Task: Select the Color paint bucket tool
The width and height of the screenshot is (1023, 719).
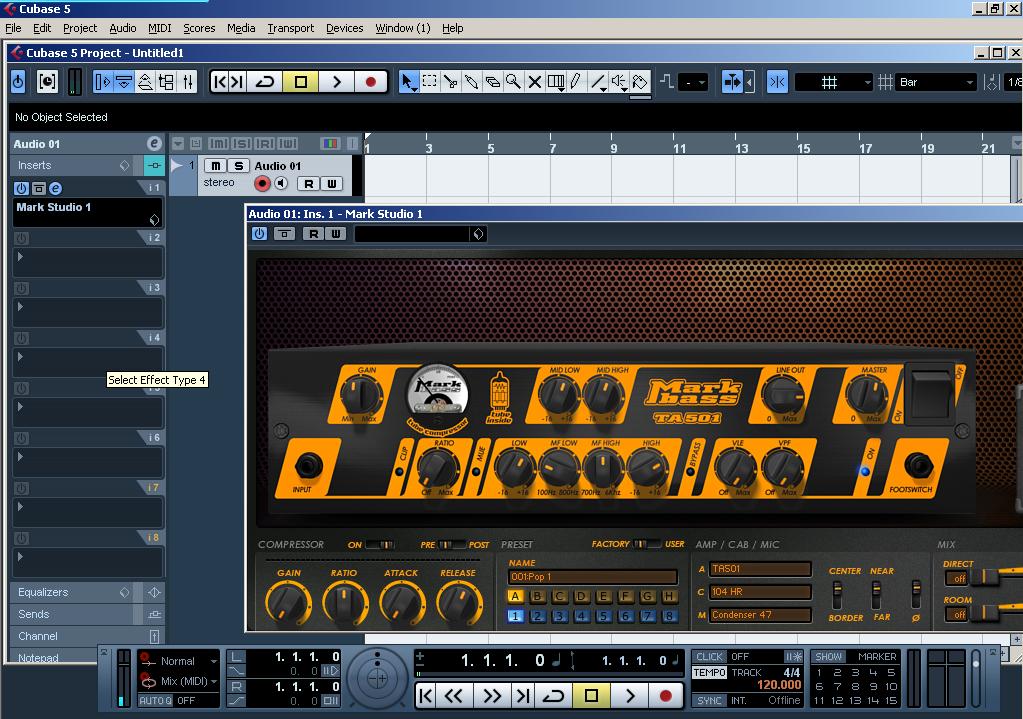Action: pos(640,82)
